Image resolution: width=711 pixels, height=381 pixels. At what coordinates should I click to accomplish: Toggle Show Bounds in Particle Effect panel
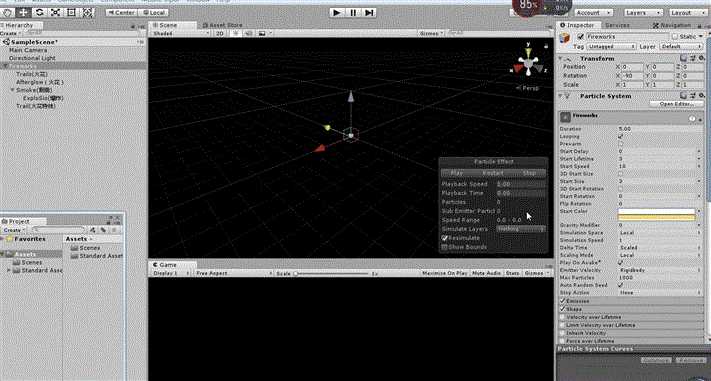[445, 247]
